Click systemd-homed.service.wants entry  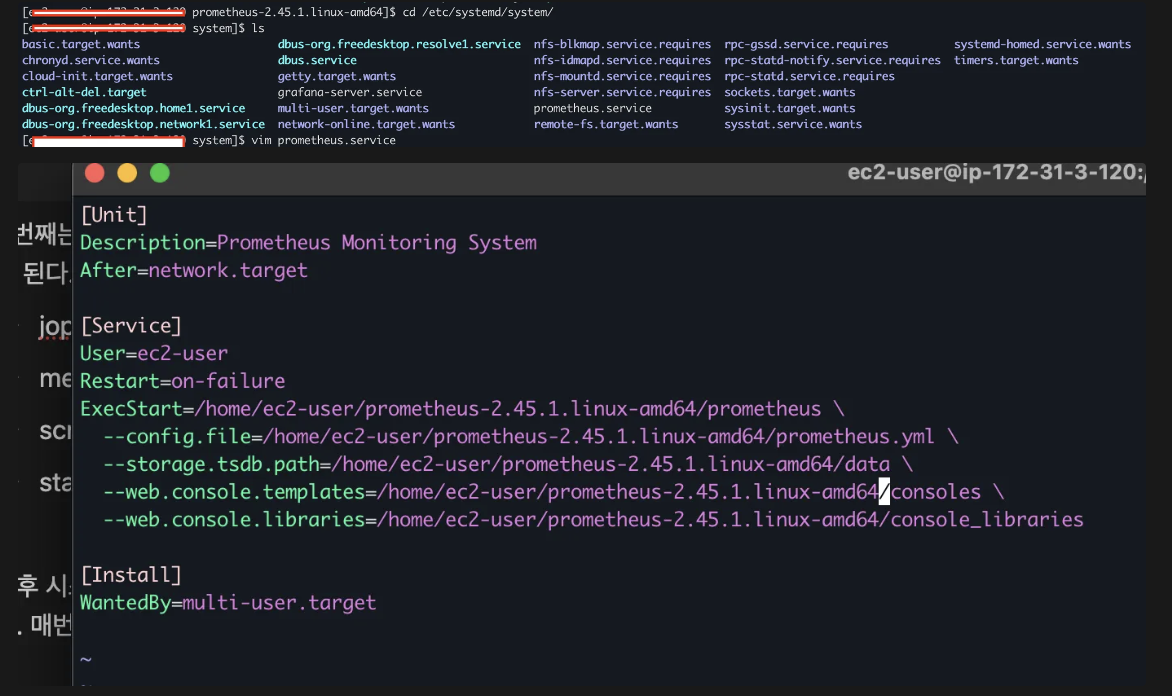point(1042,44)
